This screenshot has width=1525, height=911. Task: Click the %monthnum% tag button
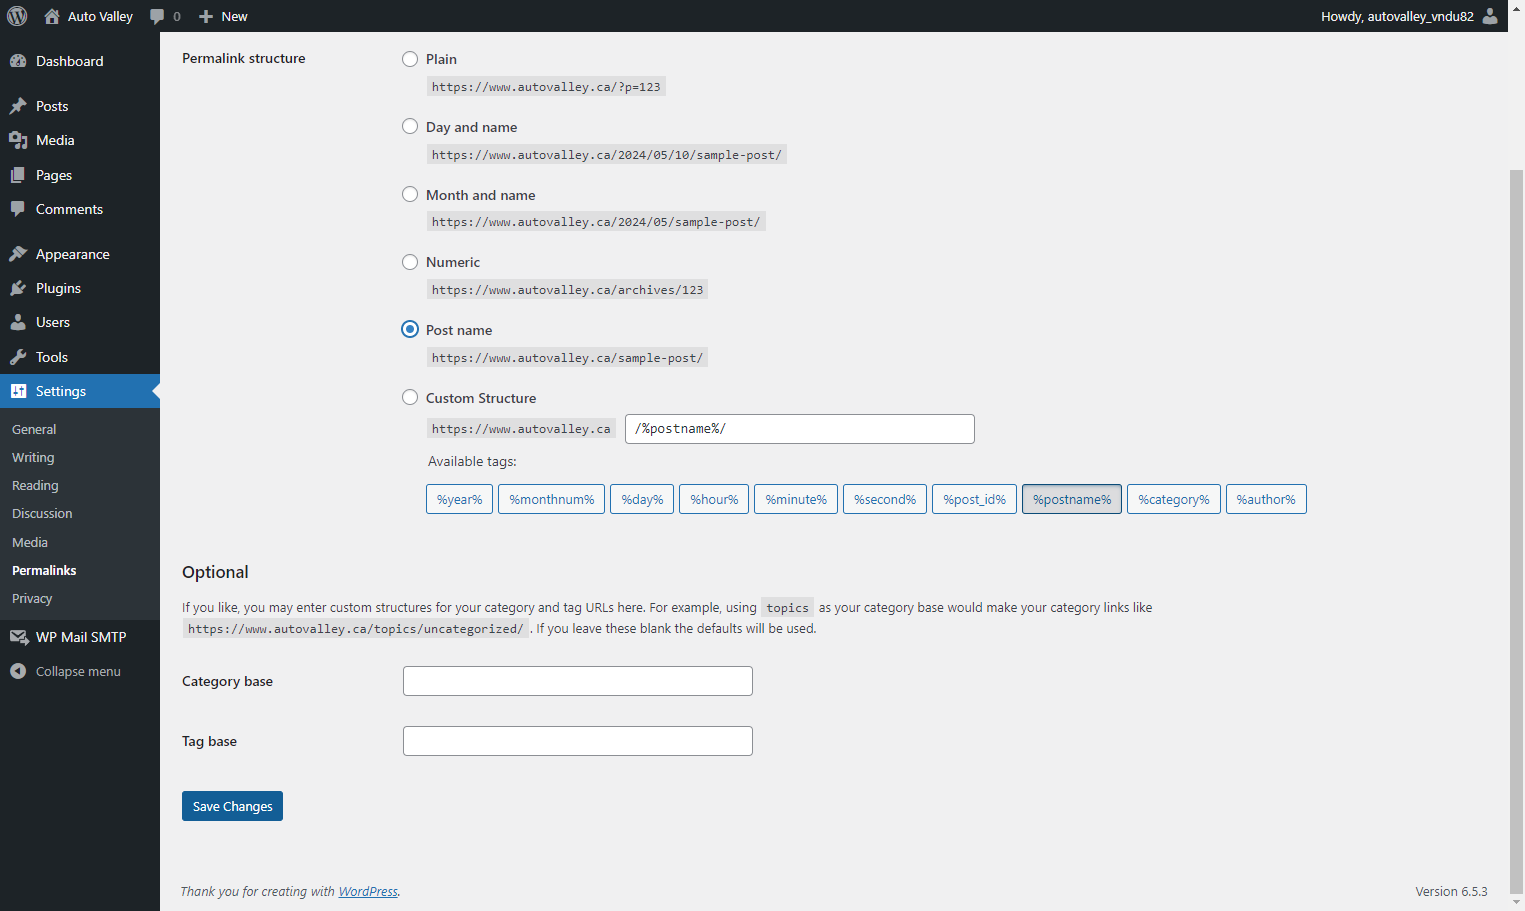click(552, 499)
